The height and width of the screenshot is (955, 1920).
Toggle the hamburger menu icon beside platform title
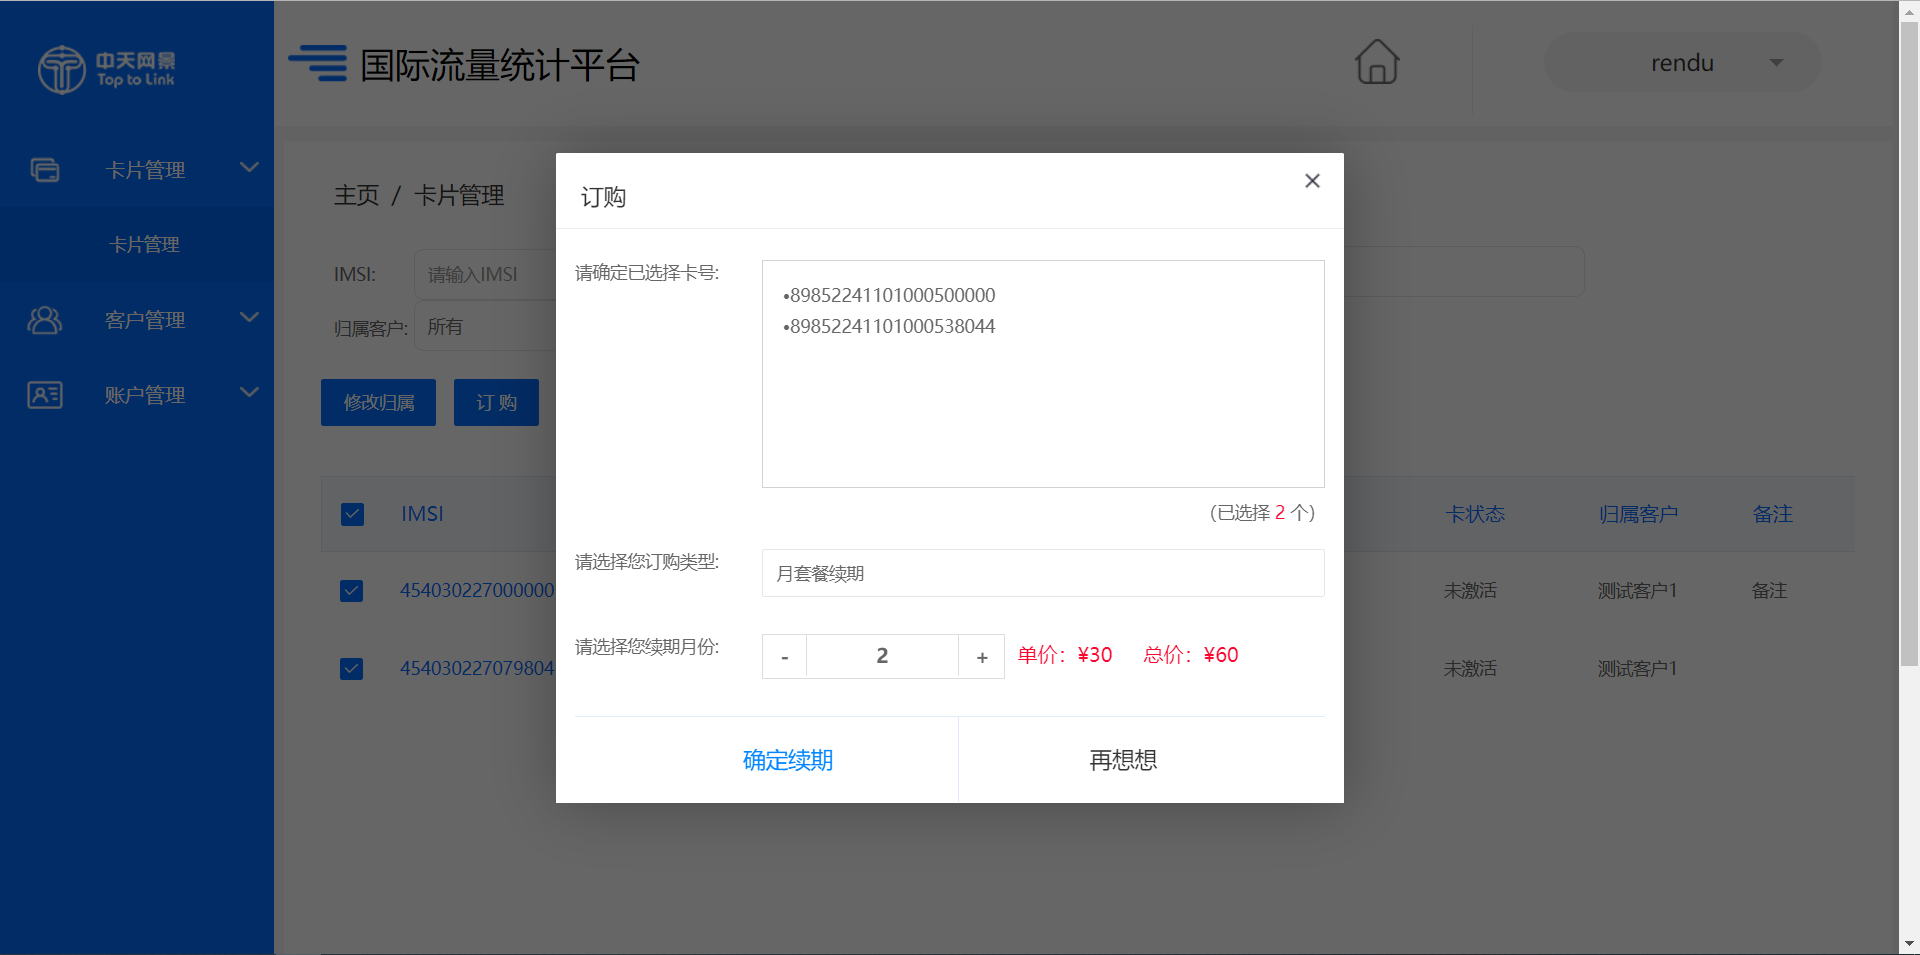tap(318, 62)
